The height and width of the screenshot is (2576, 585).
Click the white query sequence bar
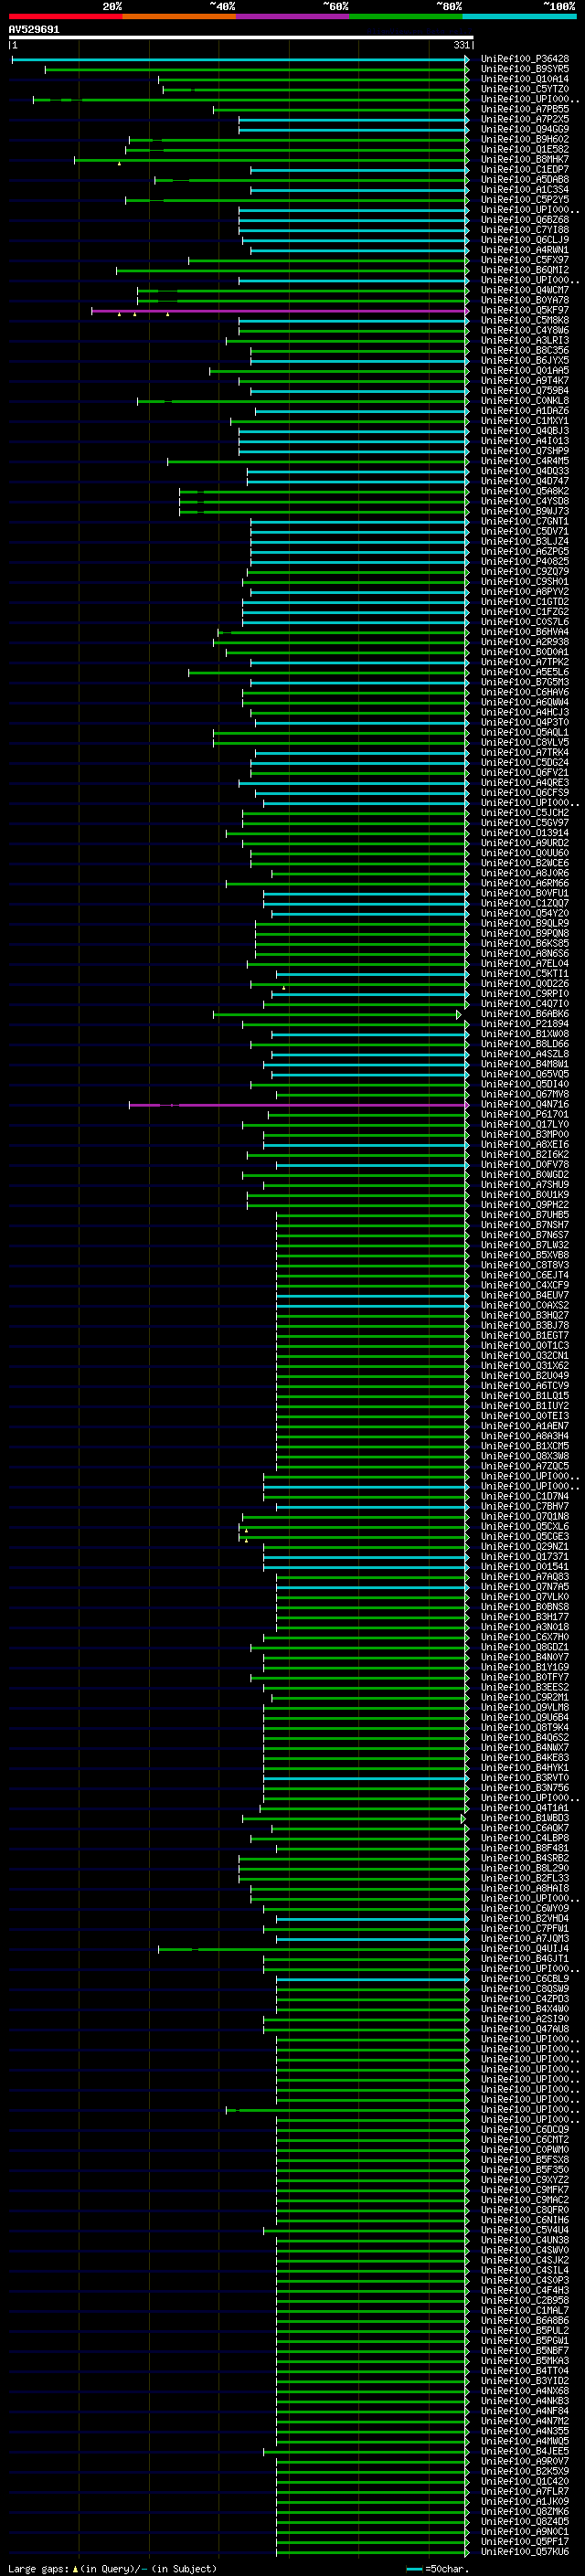241,38
